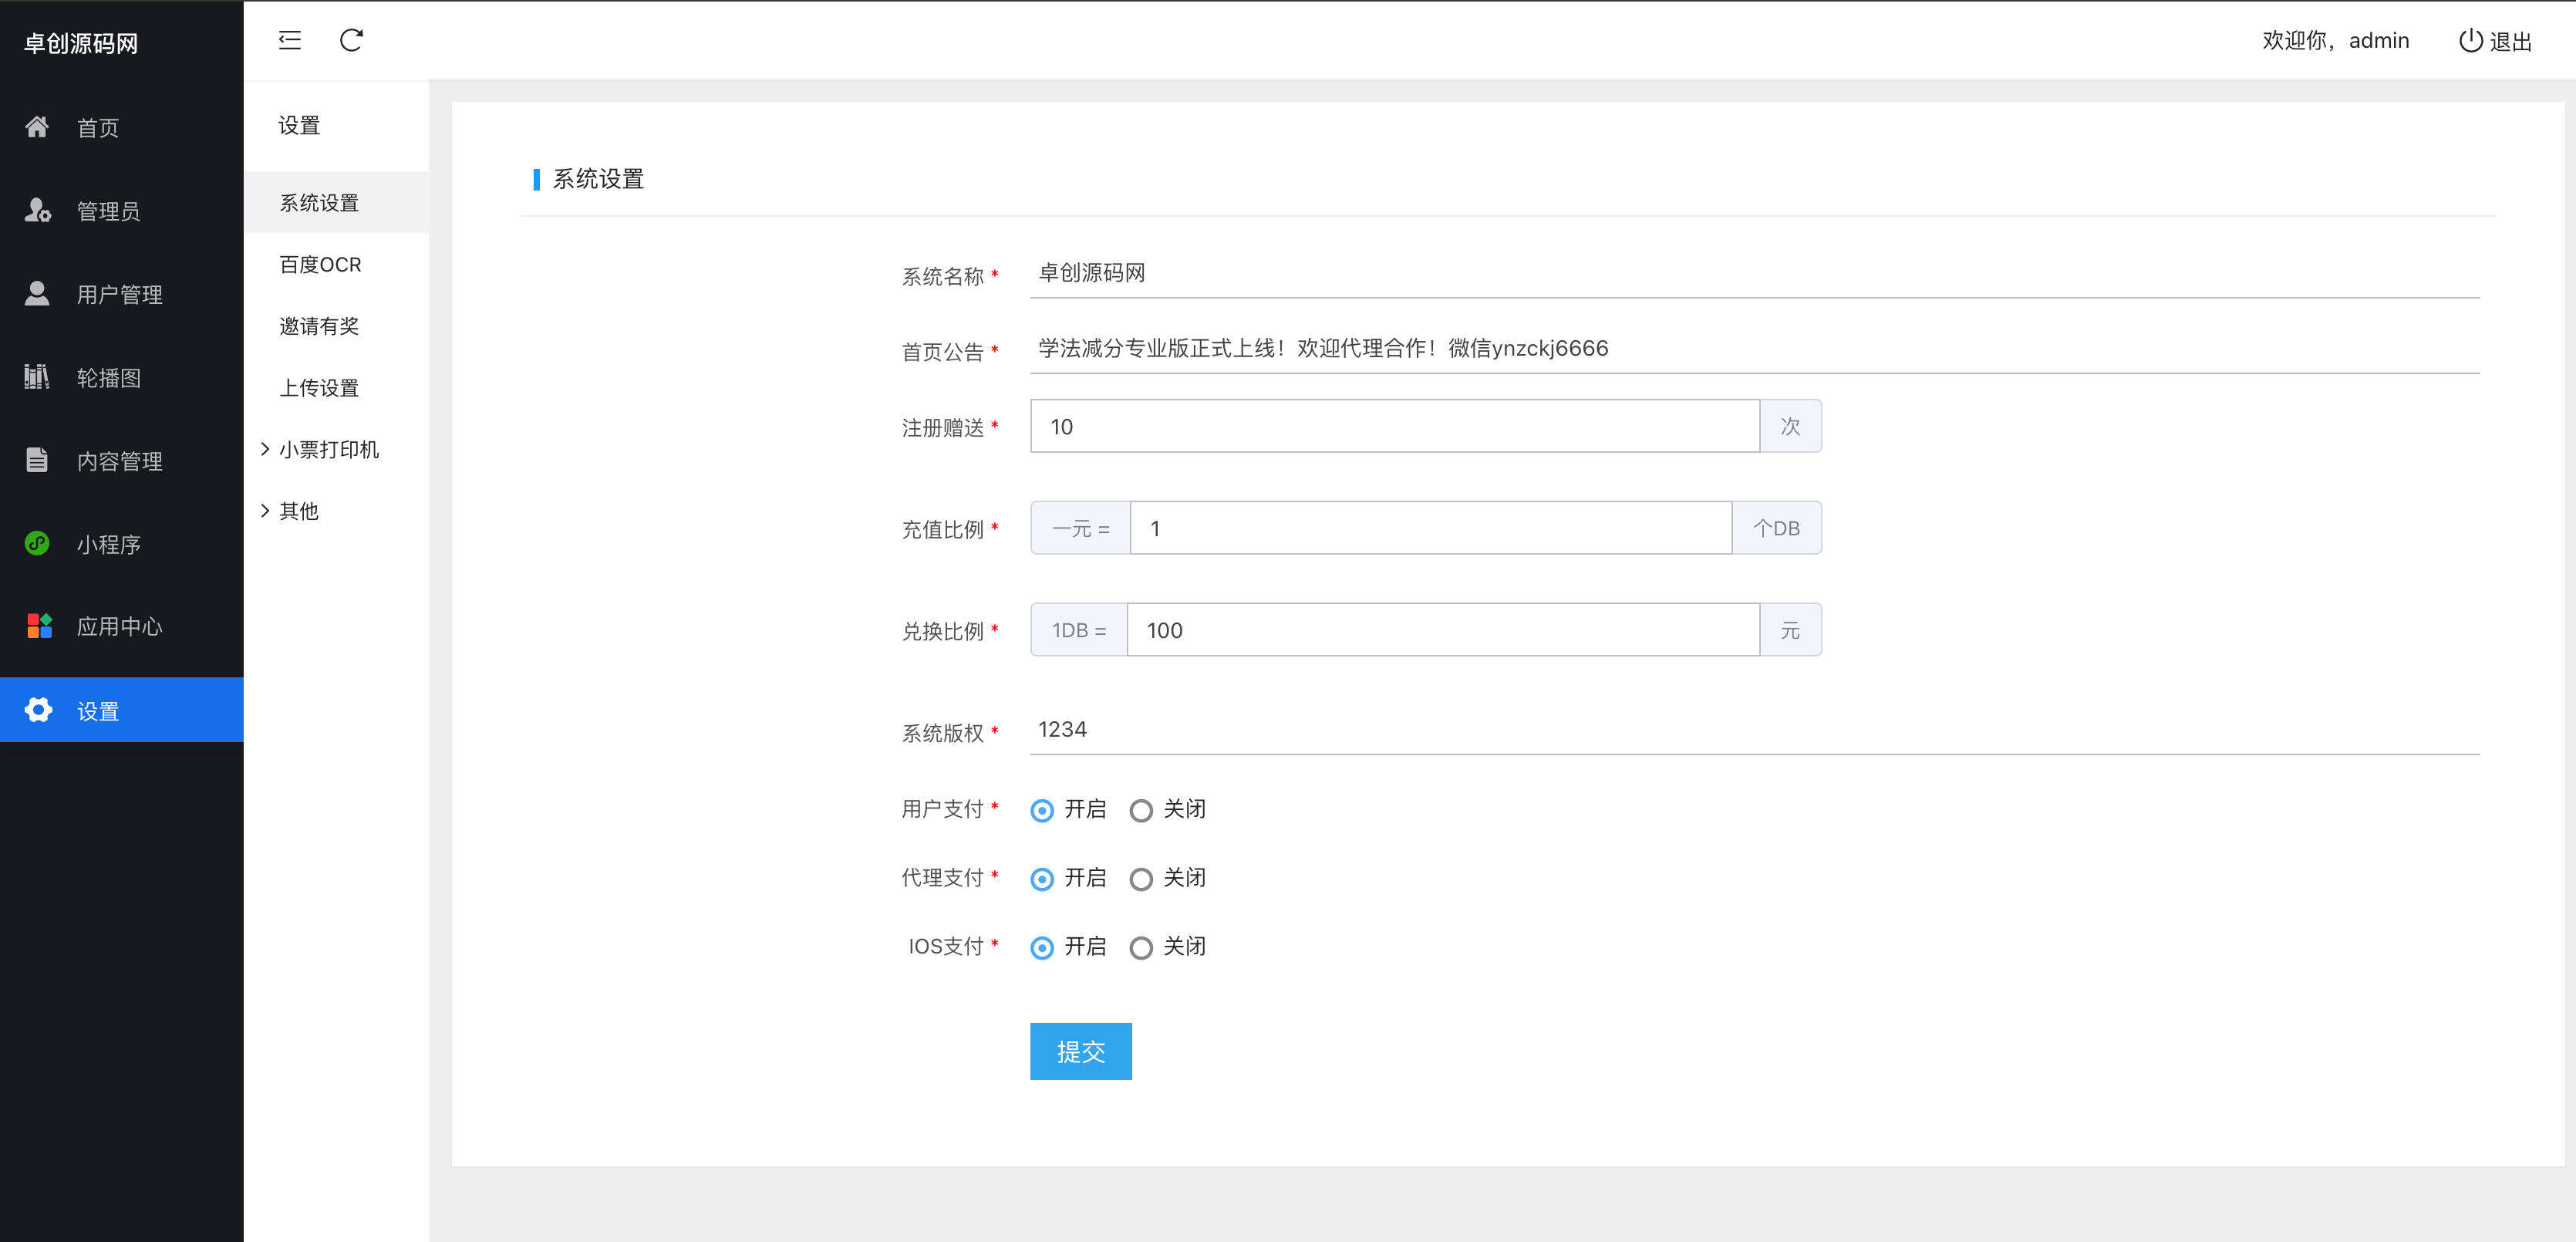Open the 应用中心 app center icon
The width and height of the screenshot is (2576, 1242).
coord(38,626)
